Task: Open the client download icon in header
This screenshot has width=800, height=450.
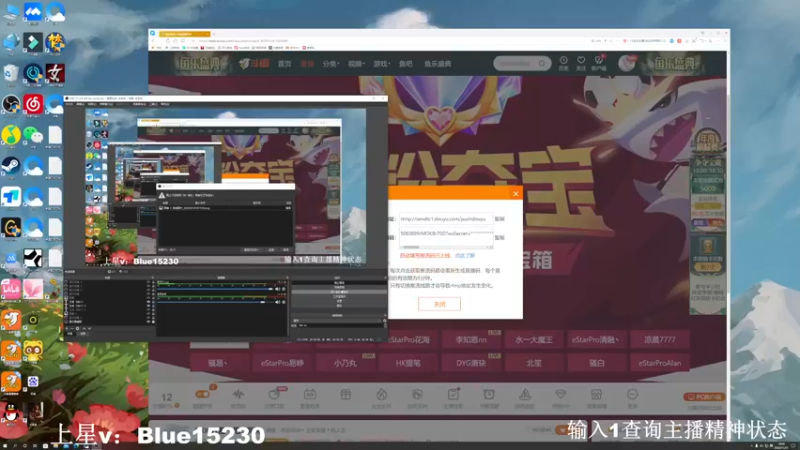Action: pos(598,61)
